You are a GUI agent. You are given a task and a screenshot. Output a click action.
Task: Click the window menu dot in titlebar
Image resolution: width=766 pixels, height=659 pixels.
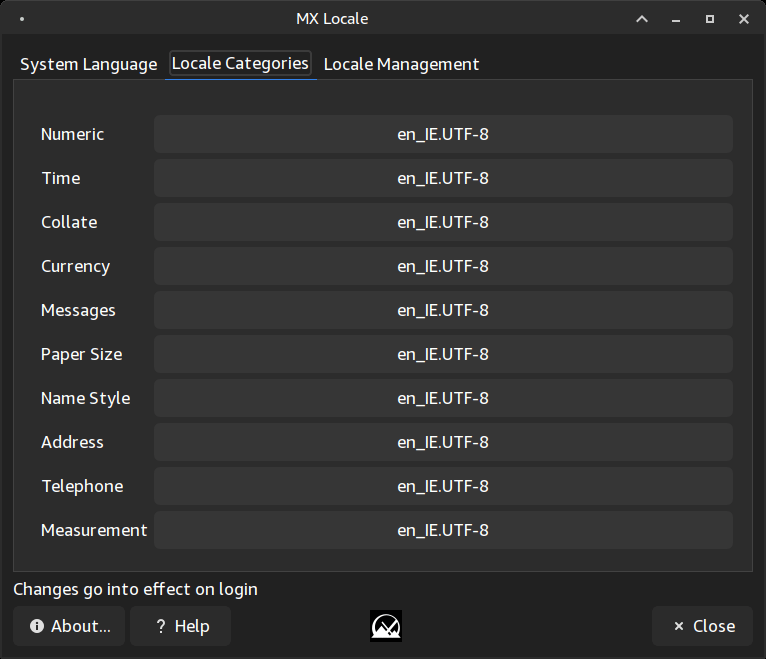click(x=22, y=19)
